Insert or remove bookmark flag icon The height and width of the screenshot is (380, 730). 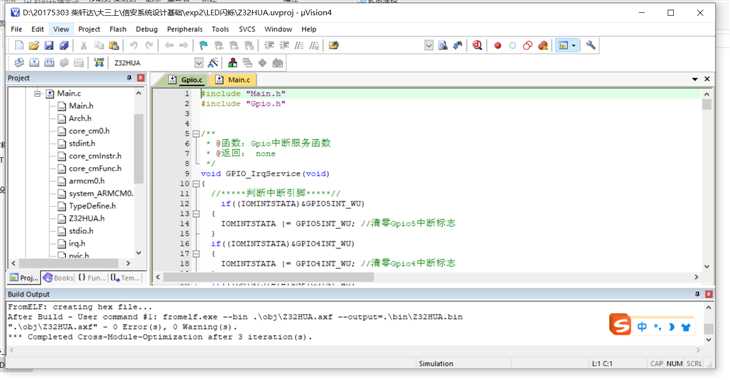(x=203, y=46)
